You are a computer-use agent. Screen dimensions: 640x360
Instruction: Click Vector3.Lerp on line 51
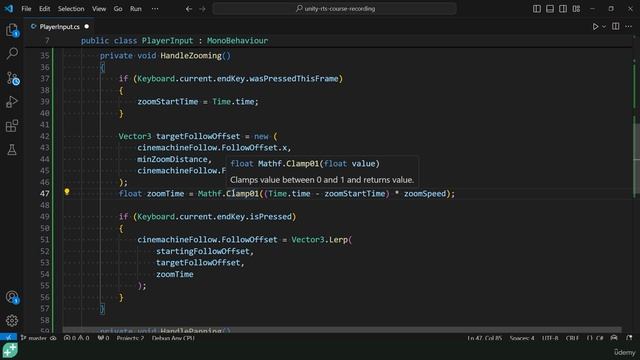point(319,240)
